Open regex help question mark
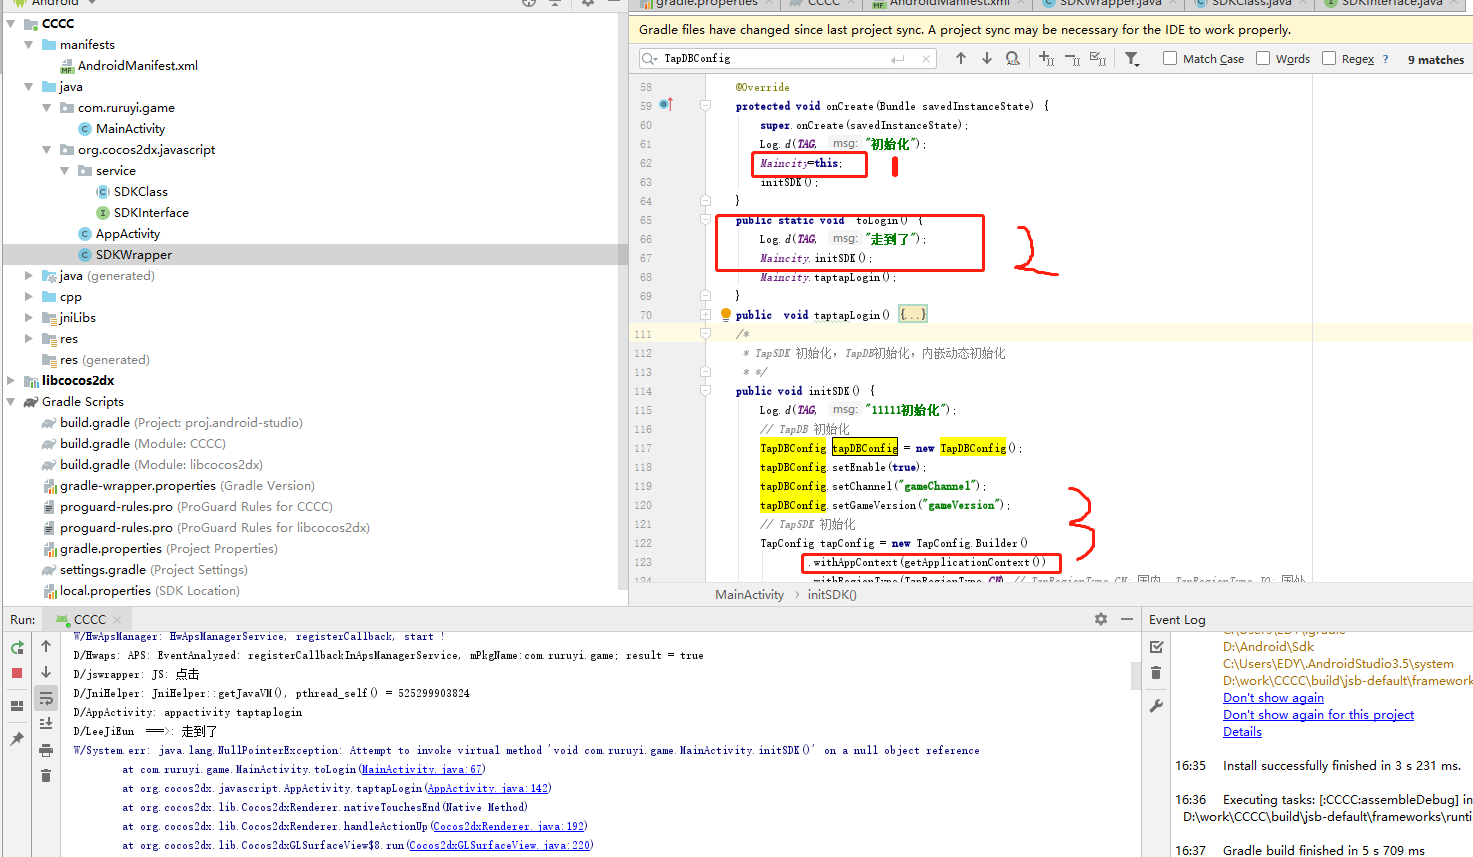The height and width of the screenshot is (857, 1473). (1385, 59)
